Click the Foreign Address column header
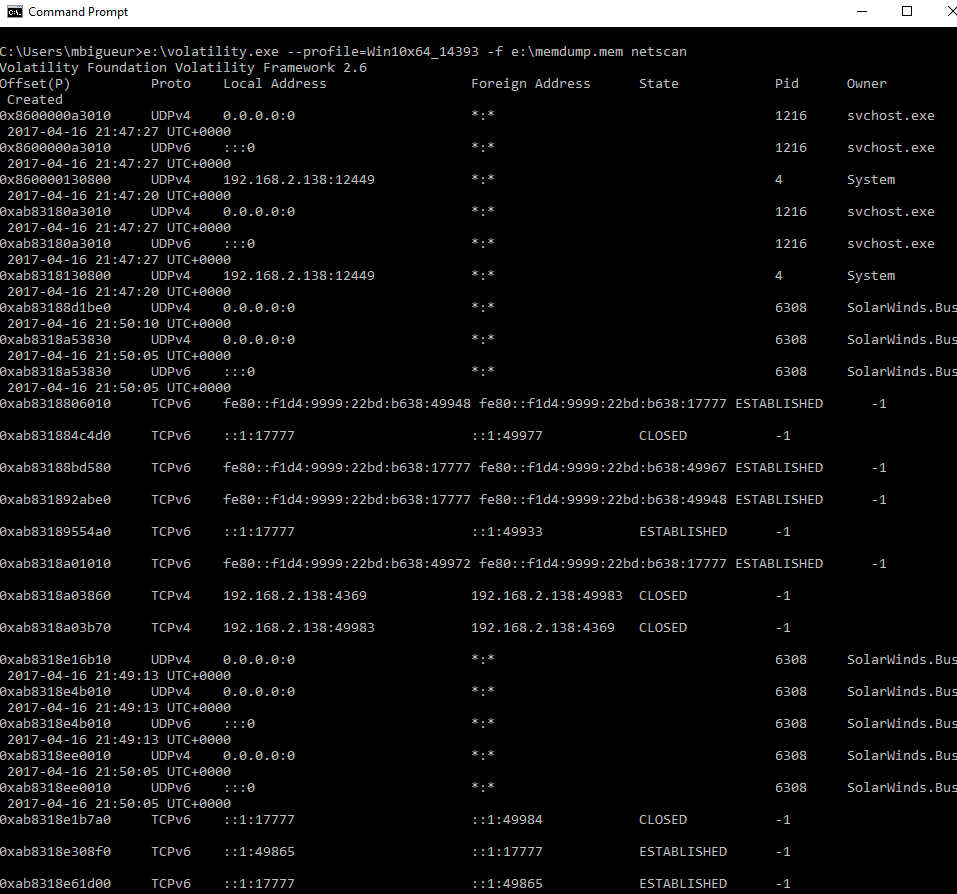957x894 pixels. [x=531, y=84]
